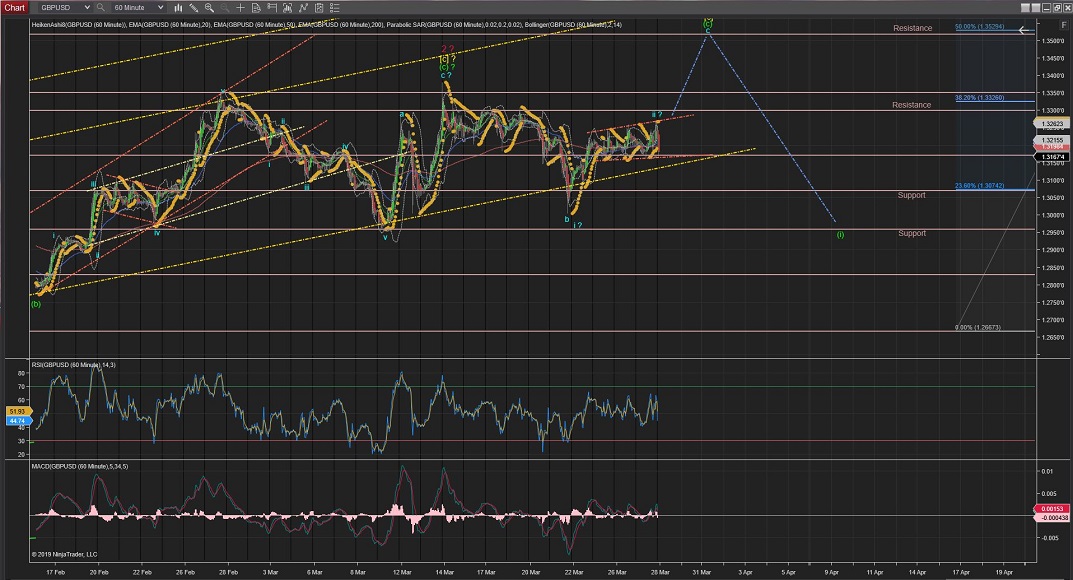Select the drawing tools pencil icon
The image size is (1073, 580).
tap(193, 7)
